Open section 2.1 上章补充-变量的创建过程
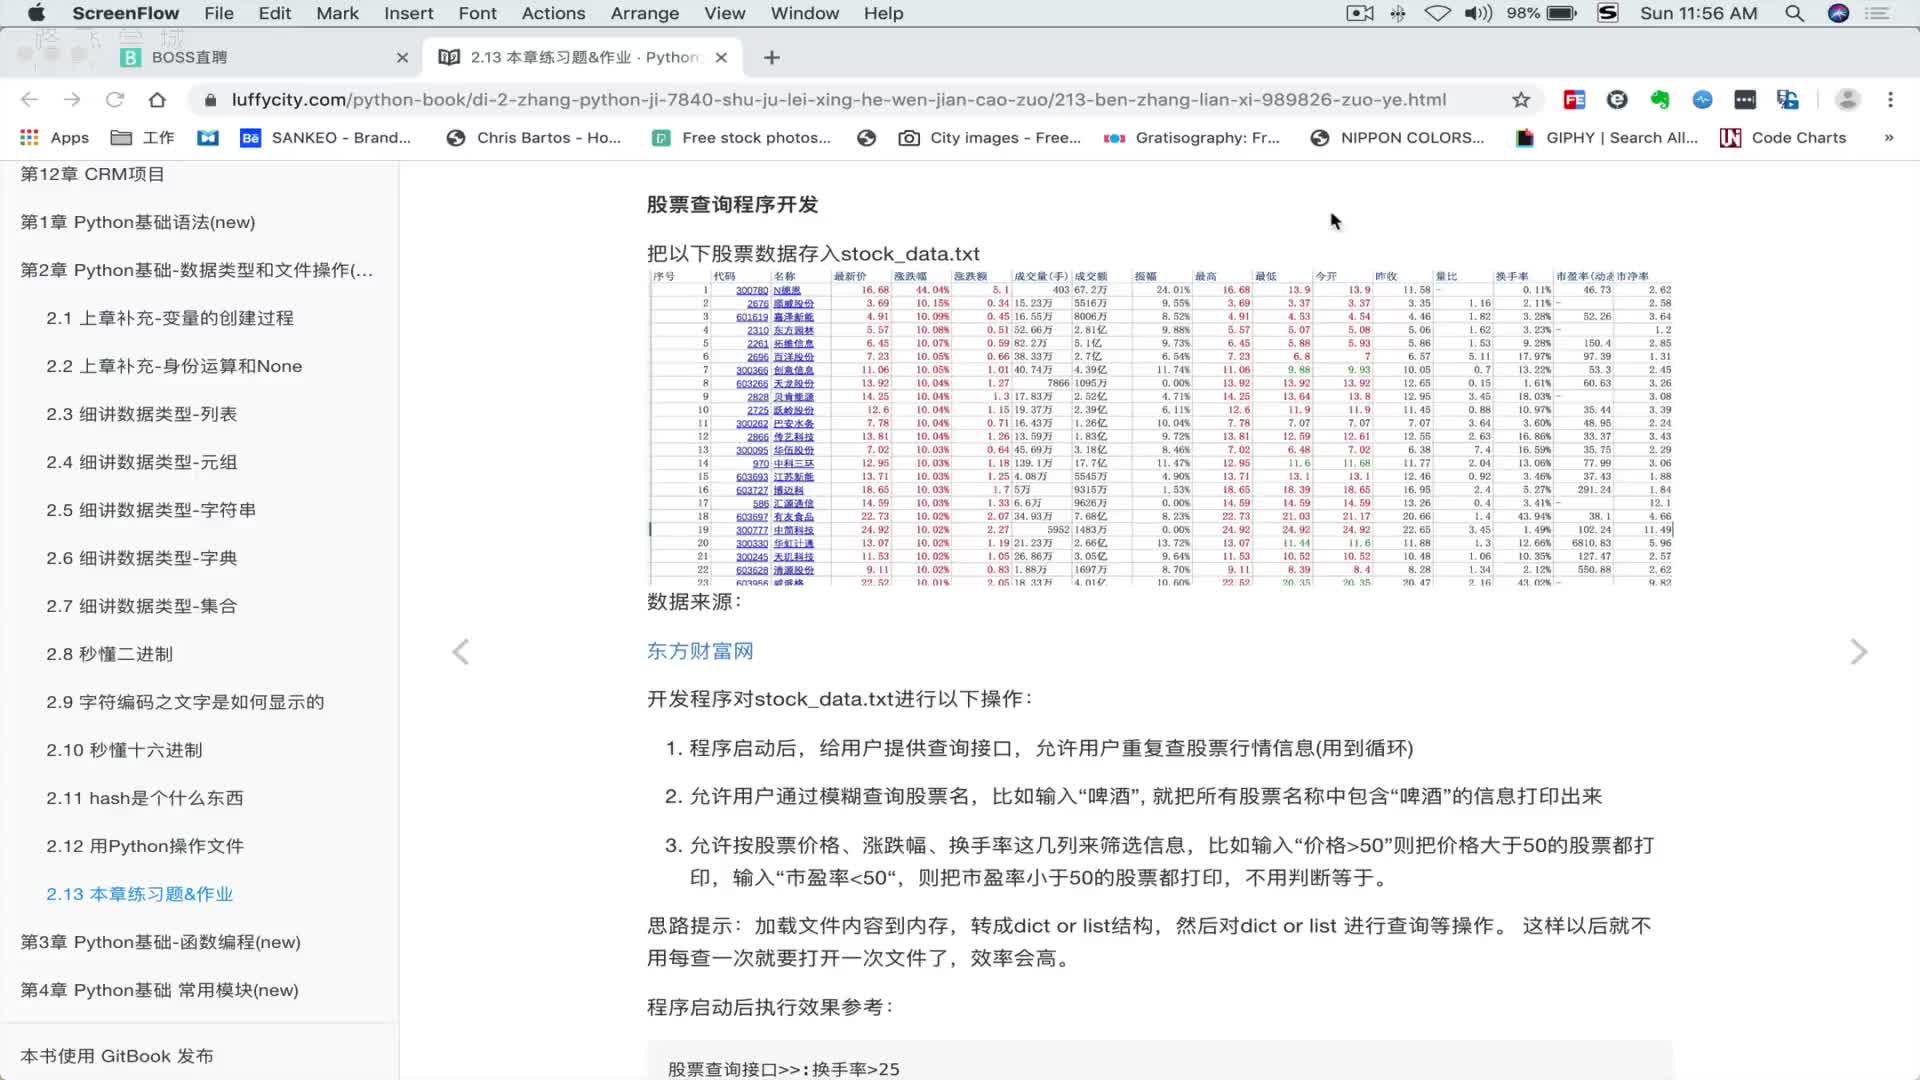Image resolution: width=1920 pixels, height=1080 pixels. (x=170, y=318)
